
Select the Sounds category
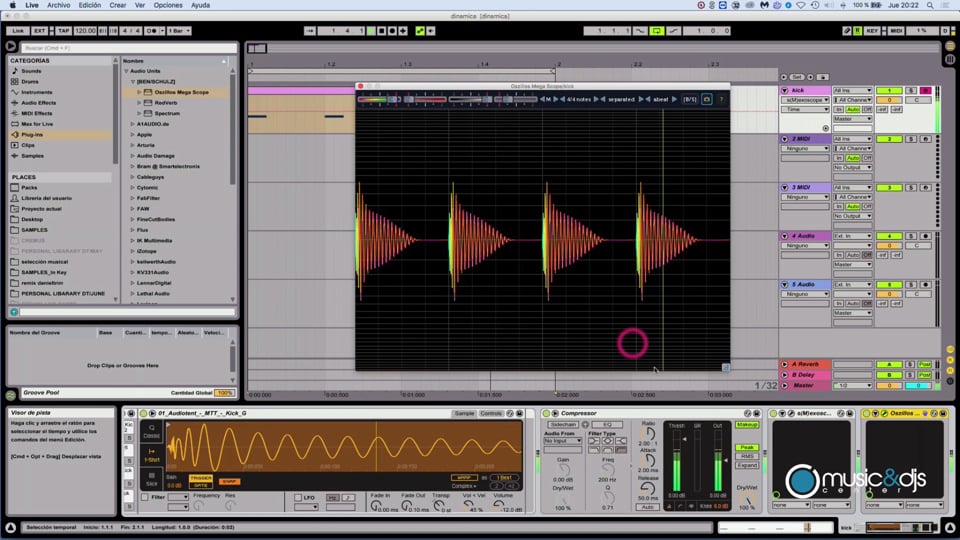point(31,71)
